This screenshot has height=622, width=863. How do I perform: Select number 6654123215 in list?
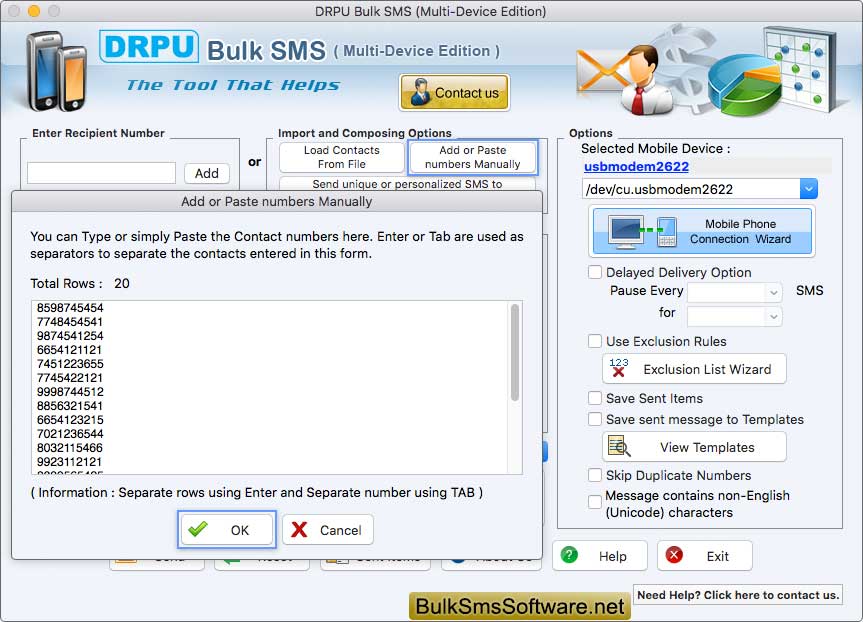pyautogui.click(x=70, y=420)
